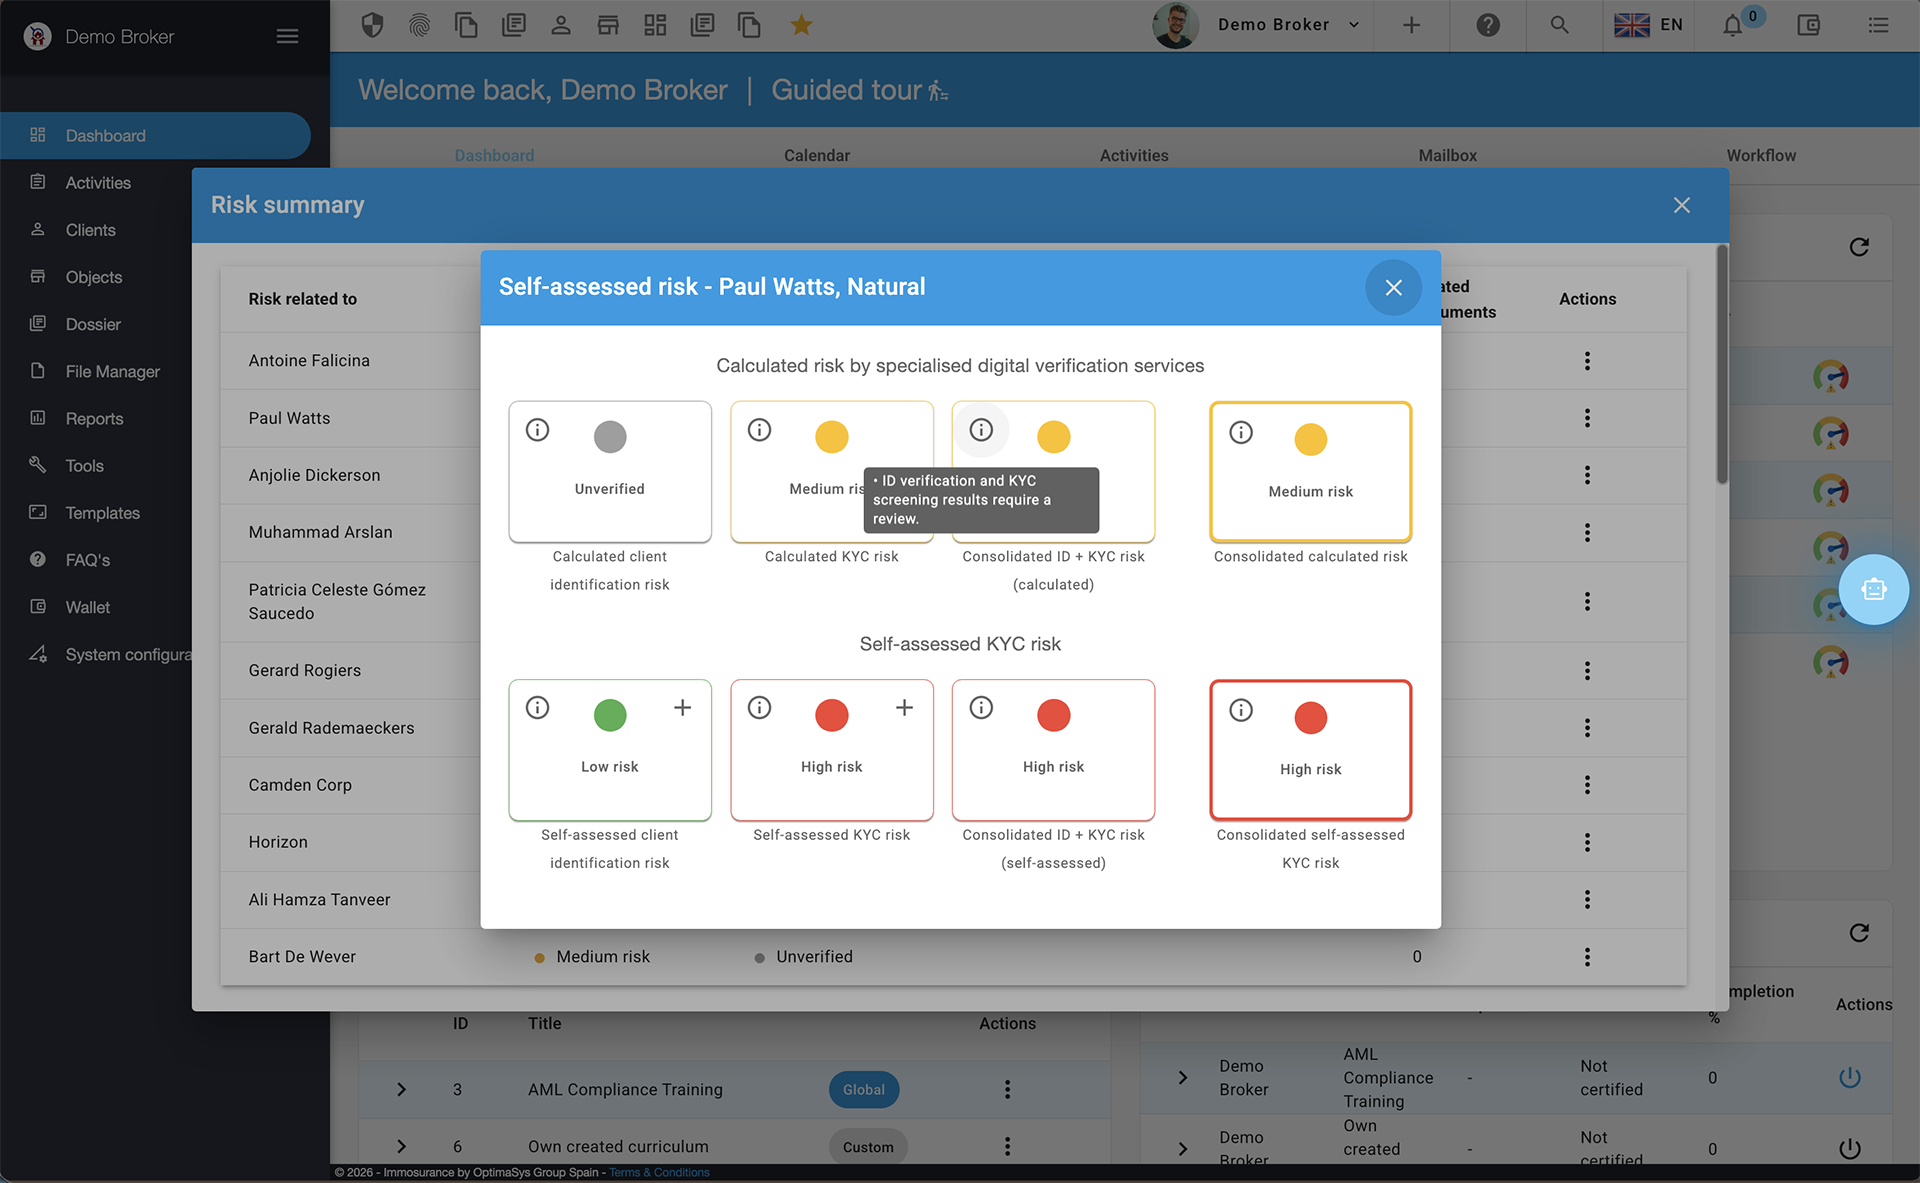Open the shield security icon in the toolbar

(x=372, y=25)
